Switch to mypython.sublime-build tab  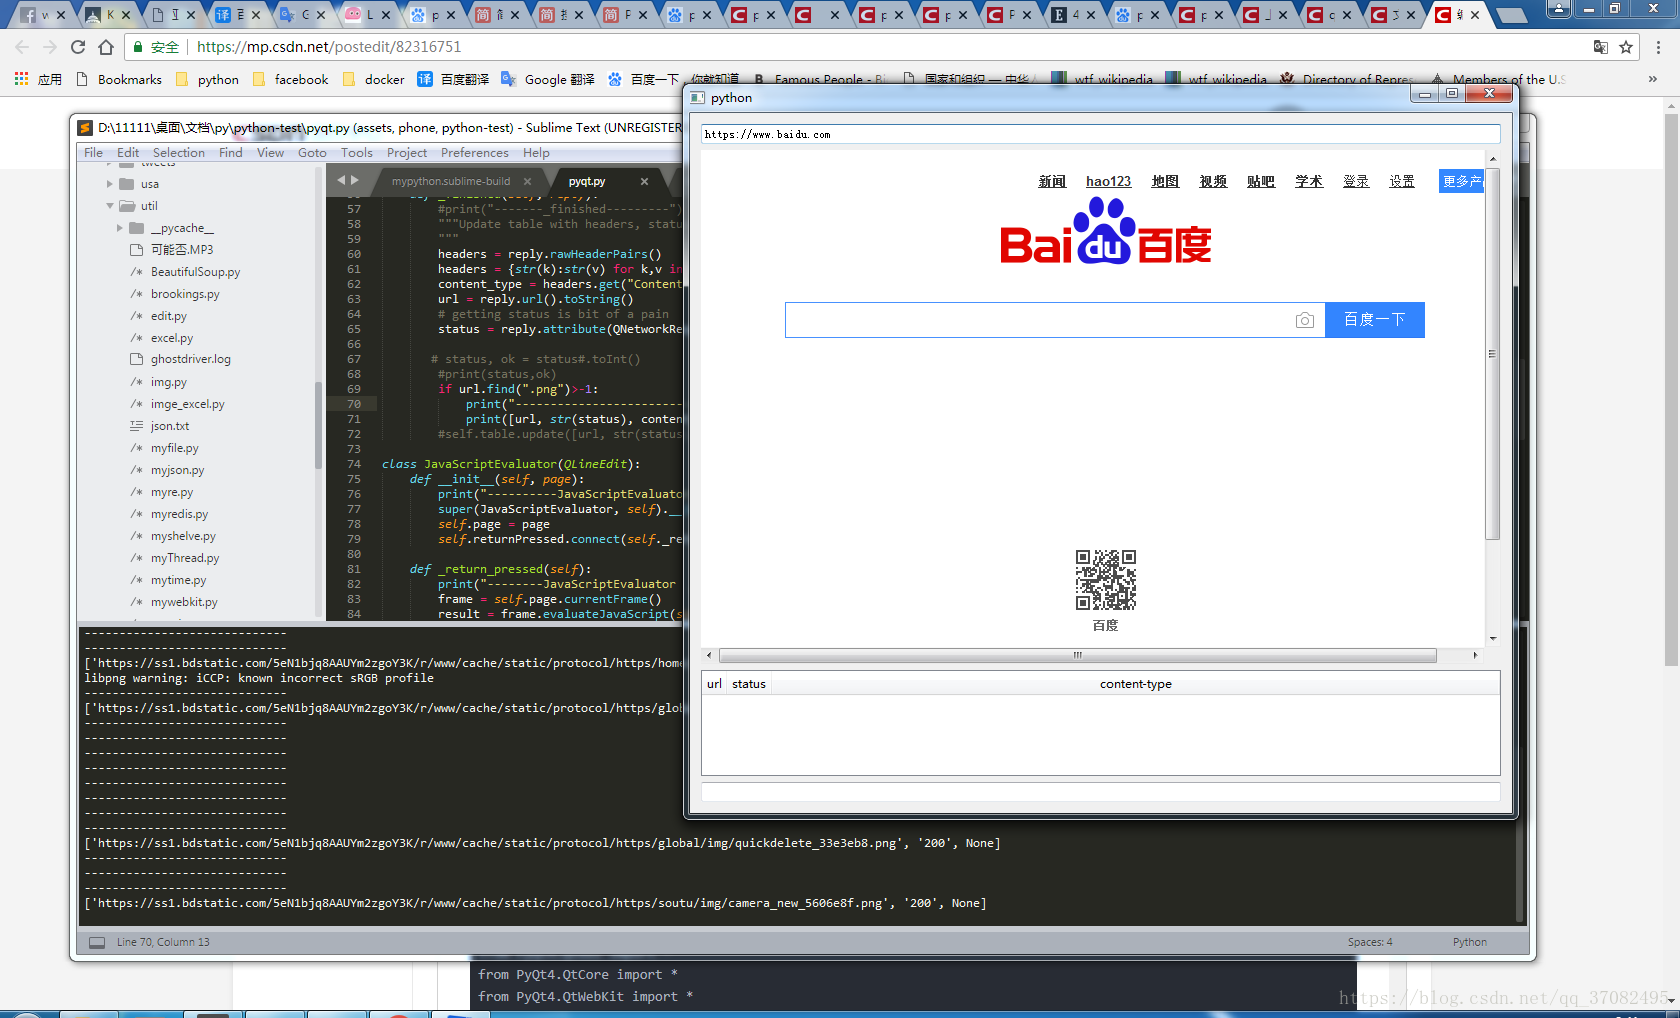point(450,181)
